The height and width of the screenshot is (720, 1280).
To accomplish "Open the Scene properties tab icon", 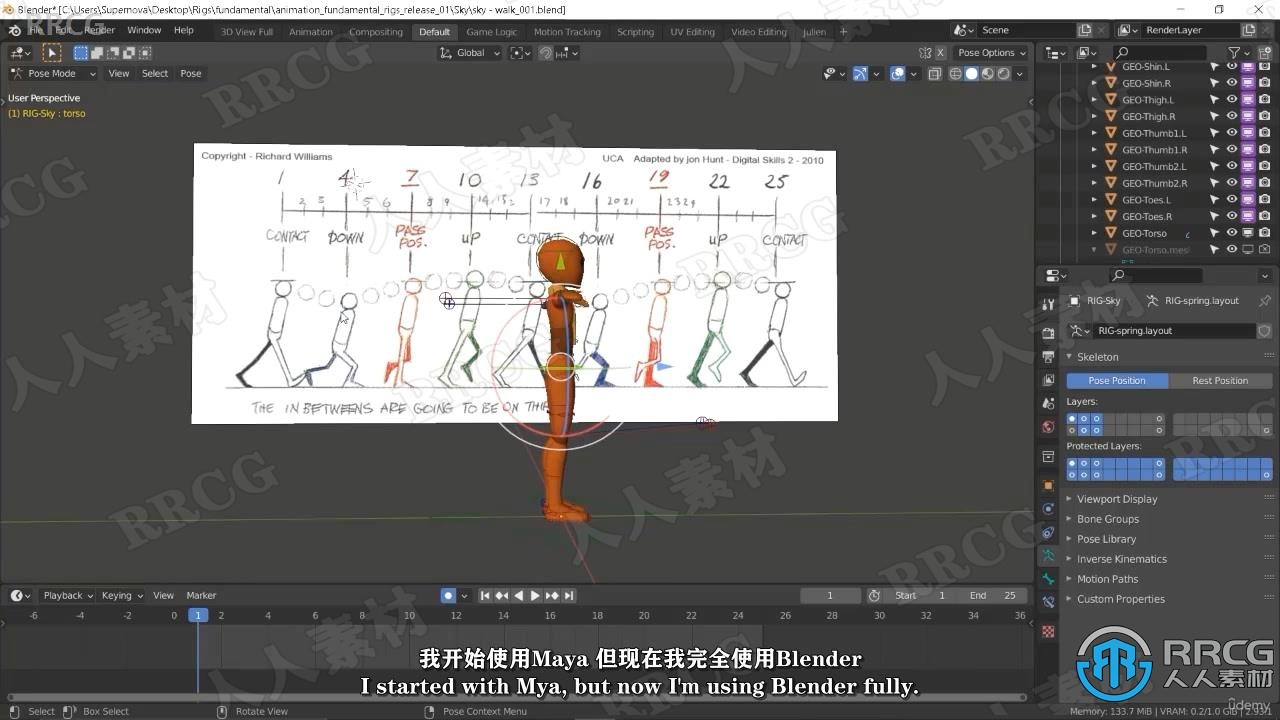I will point(1048,403).
